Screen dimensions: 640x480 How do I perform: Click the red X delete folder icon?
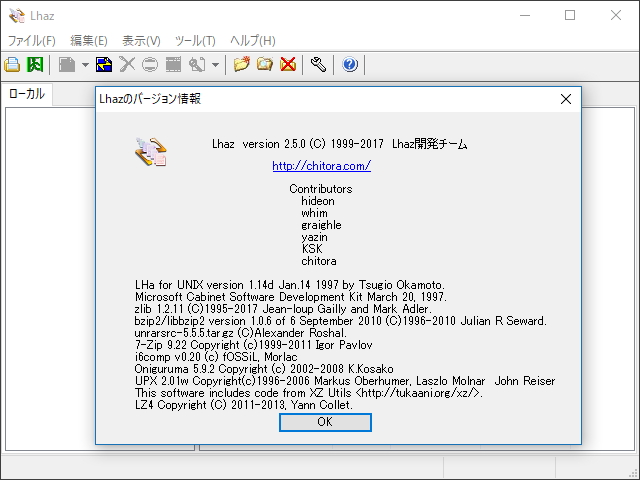[x=288, y=64]
